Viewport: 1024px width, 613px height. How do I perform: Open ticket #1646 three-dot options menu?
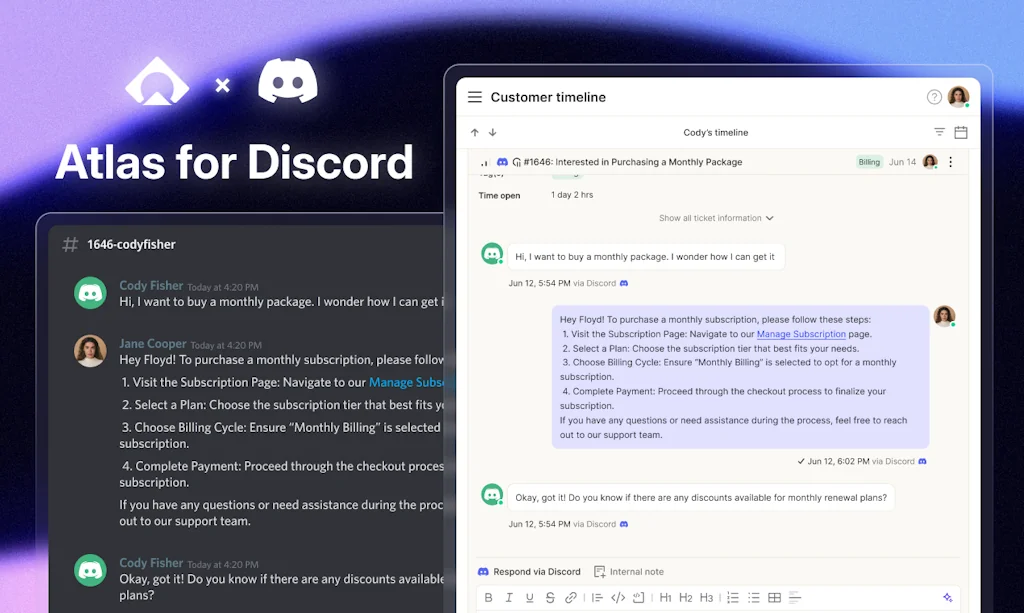pyautogui.click(x=950, y=162)
